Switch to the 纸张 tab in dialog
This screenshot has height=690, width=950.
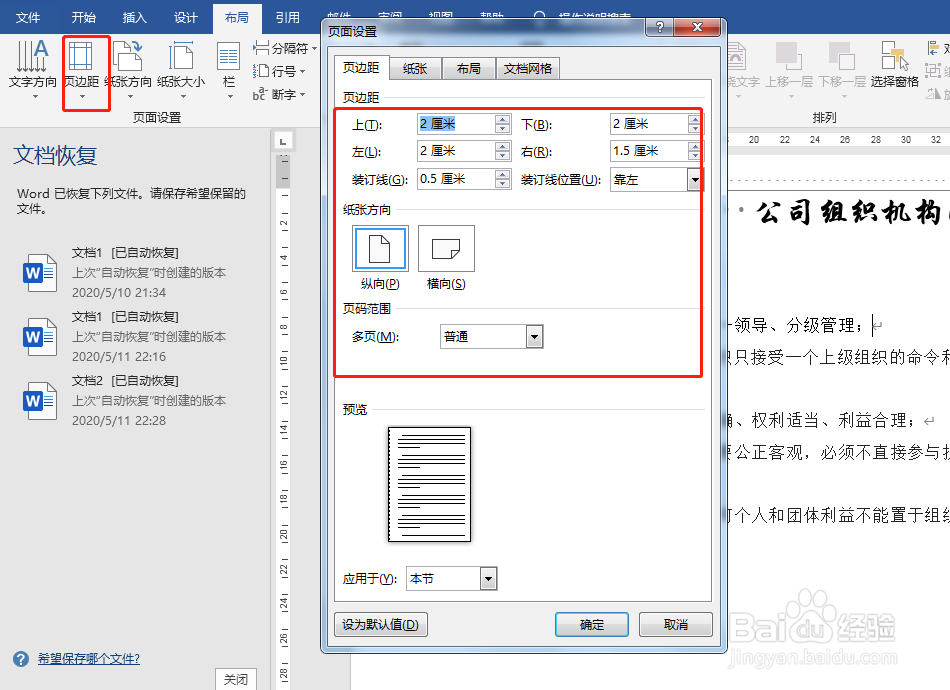(x=415, y=68)
